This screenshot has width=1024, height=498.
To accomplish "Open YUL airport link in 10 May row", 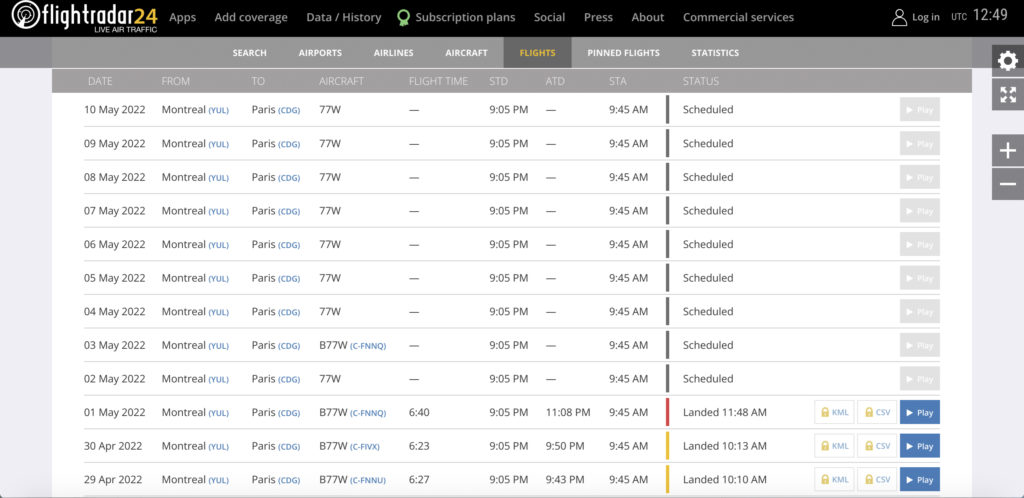I will [x=218, y=110].
